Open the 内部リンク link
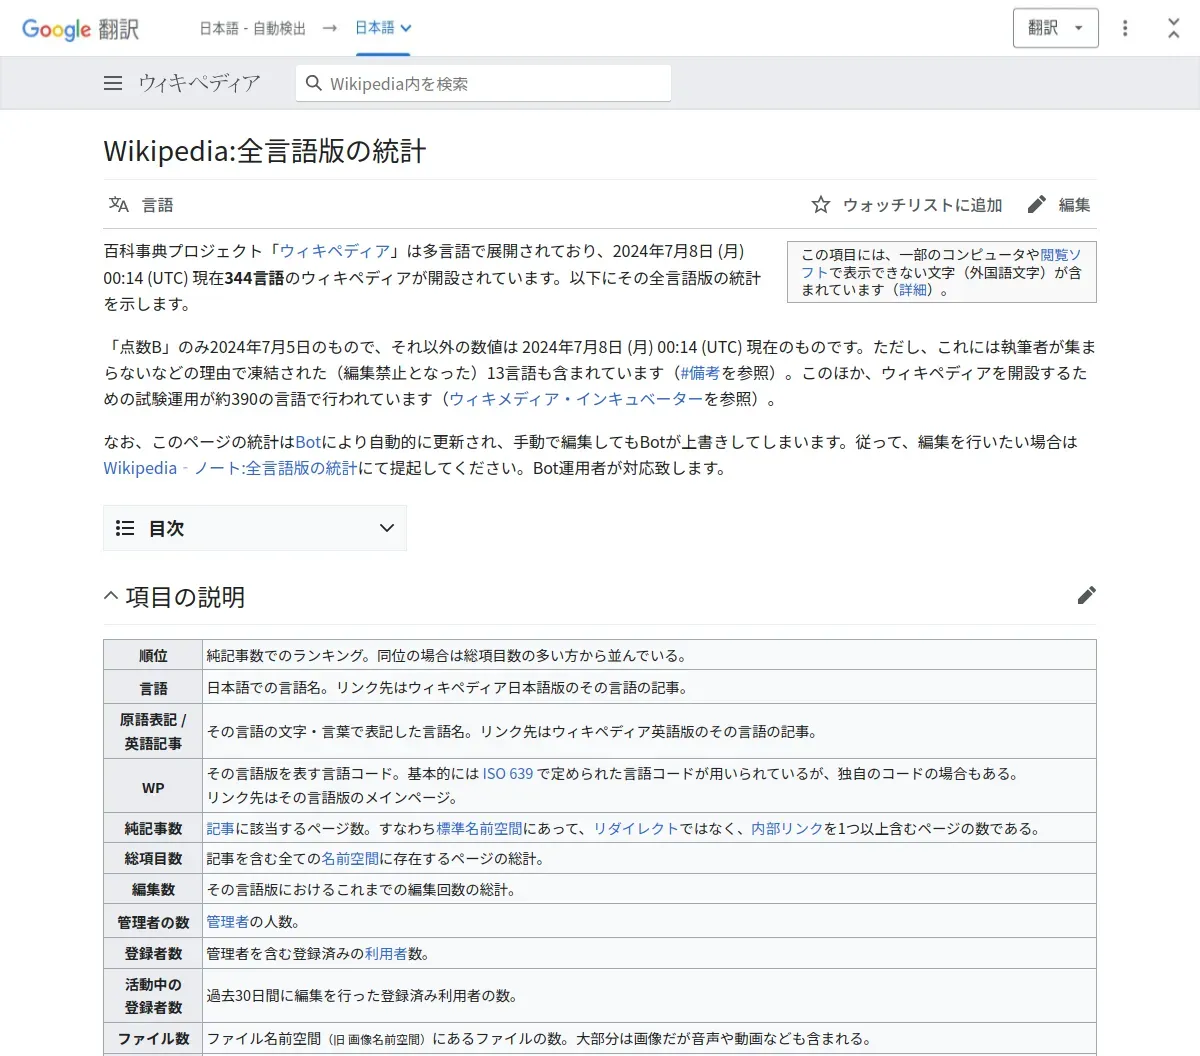Screen dimensions: 1200x1056 (x=787, y=829)
